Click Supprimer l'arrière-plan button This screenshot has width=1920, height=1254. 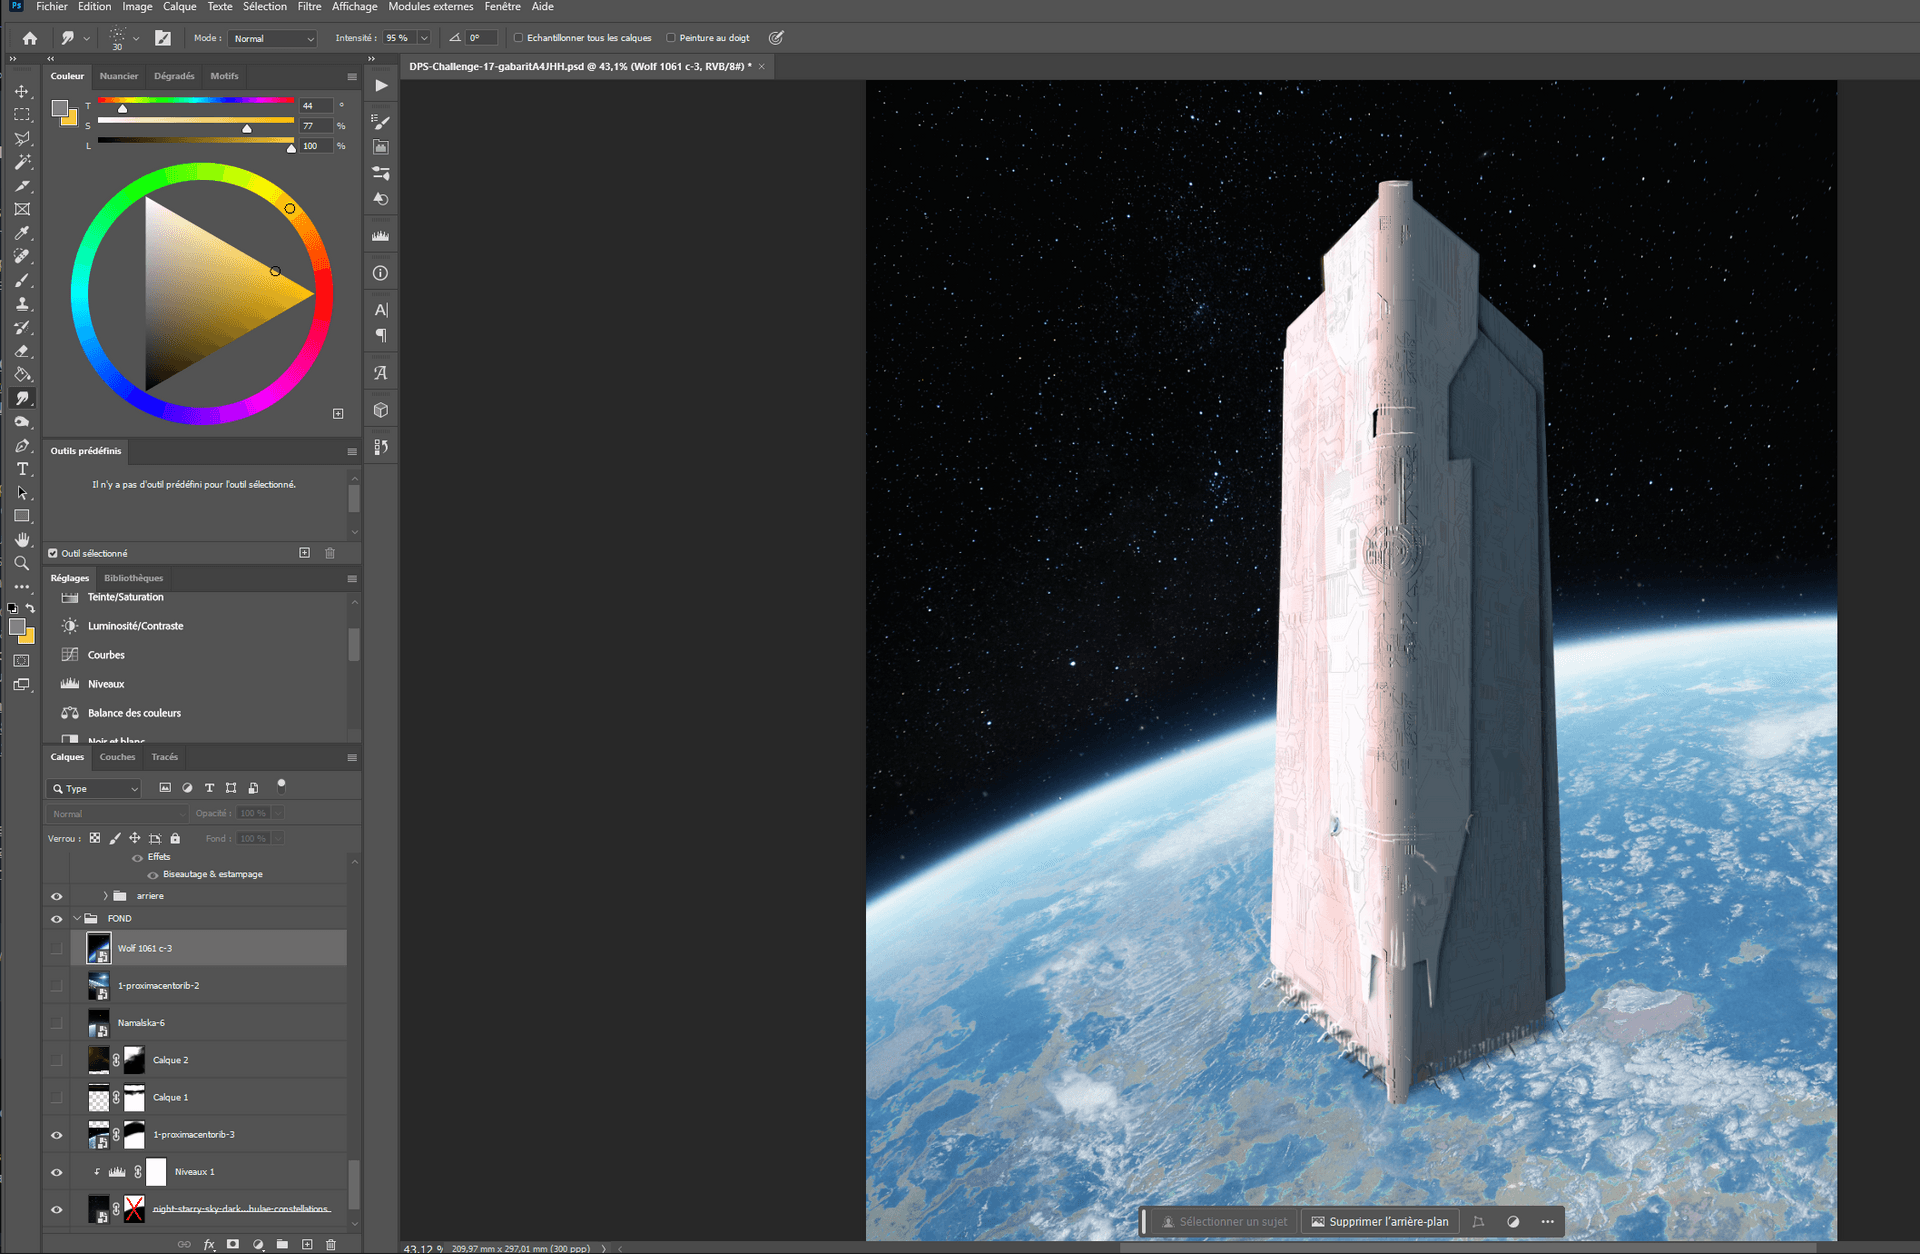(1380, 1222)
